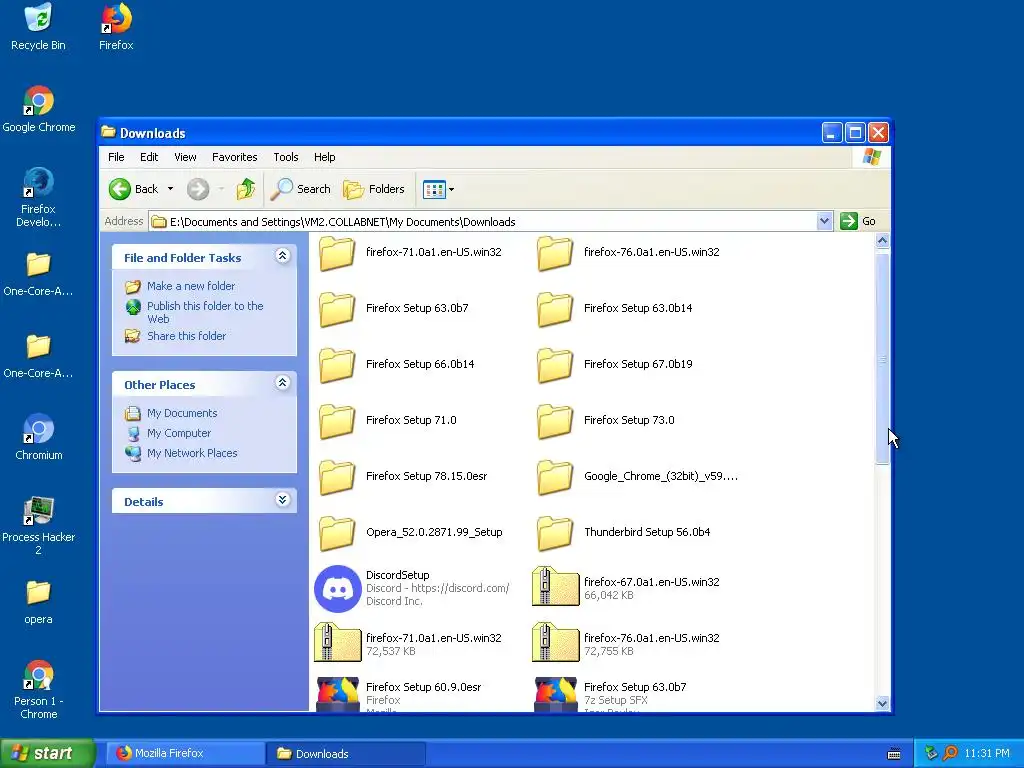Open the Tools menu
This screenshot has height=768, width=1024.
(x=285, y=157)
